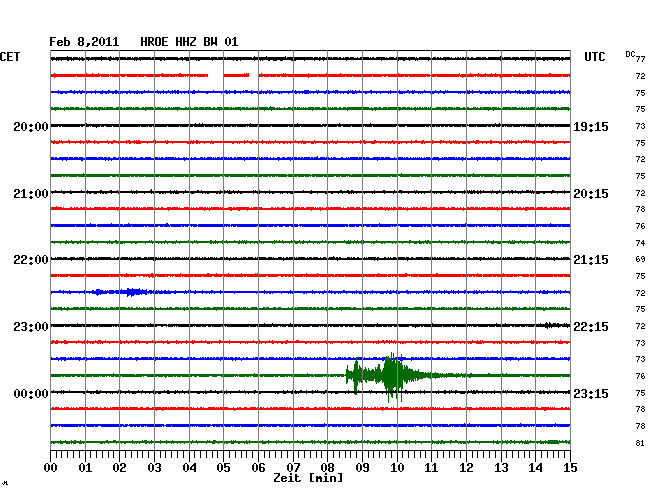The width and height of the screenshot is (650, 494).
Task: Click the 23:15 UTC time label
Action: coord(591,393)
